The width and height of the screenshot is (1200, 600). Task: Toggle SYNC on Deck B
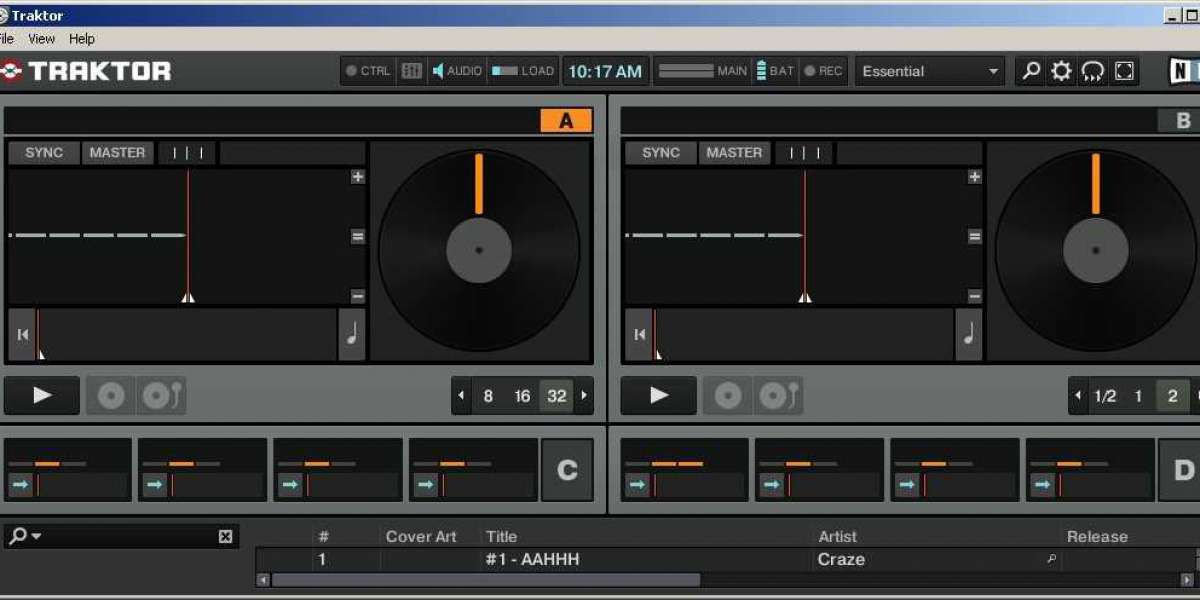(661, 153)
